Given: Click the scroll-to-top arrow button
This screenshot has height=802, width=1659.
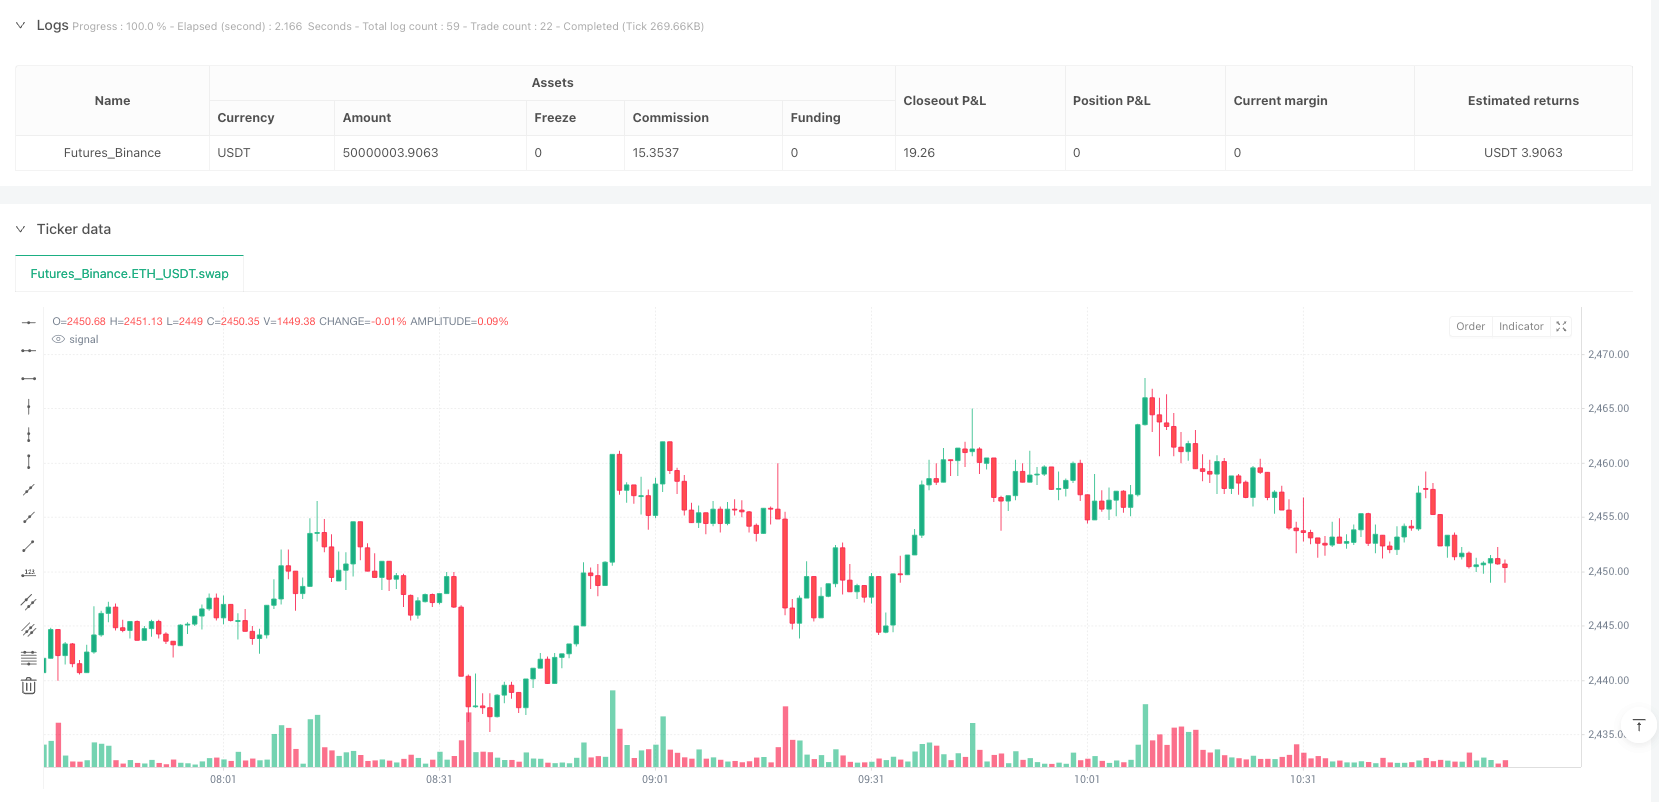Looking at the screenshot, I should click(1638, 725).
